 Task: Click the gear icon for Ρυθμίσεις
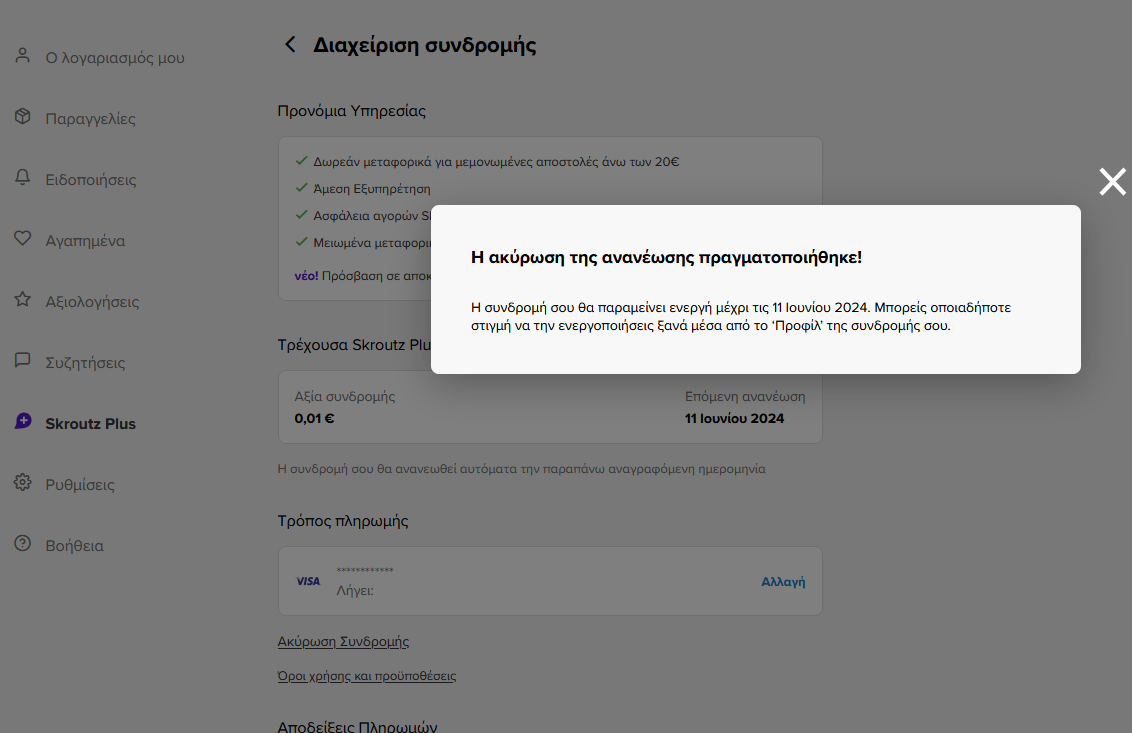[x=22, y=482]
